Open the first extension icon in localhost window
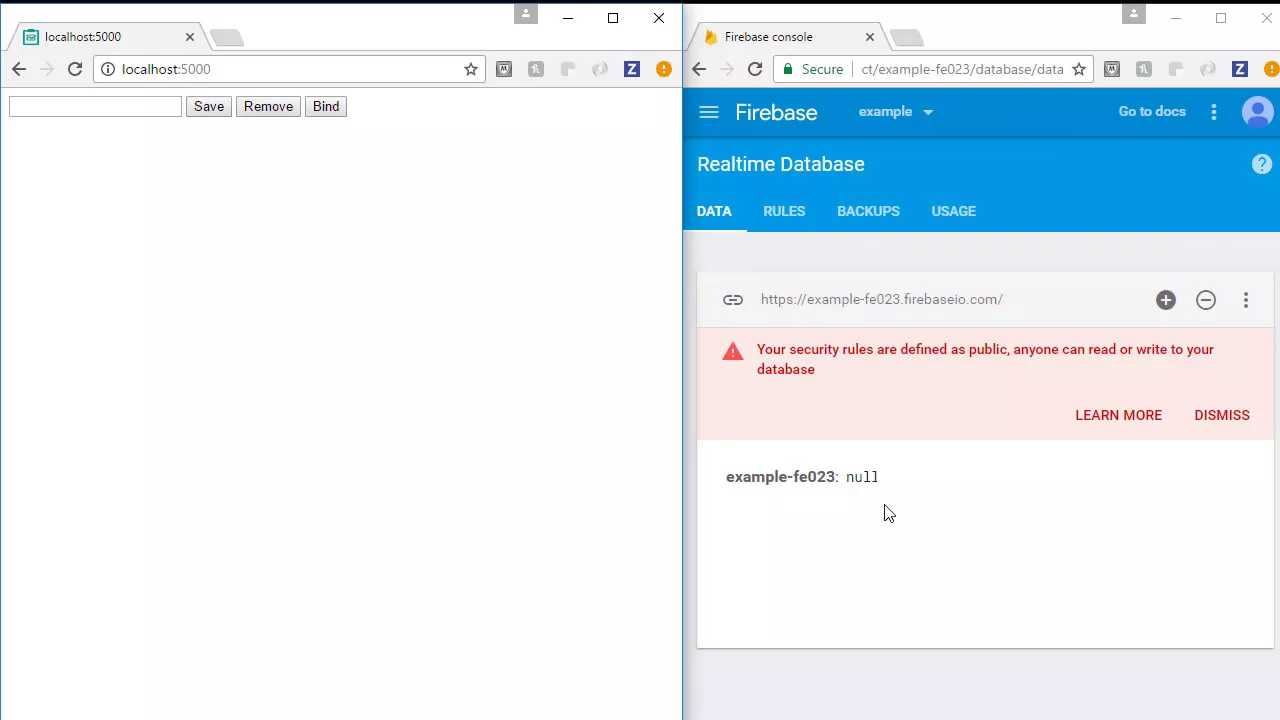 (504, 69)
